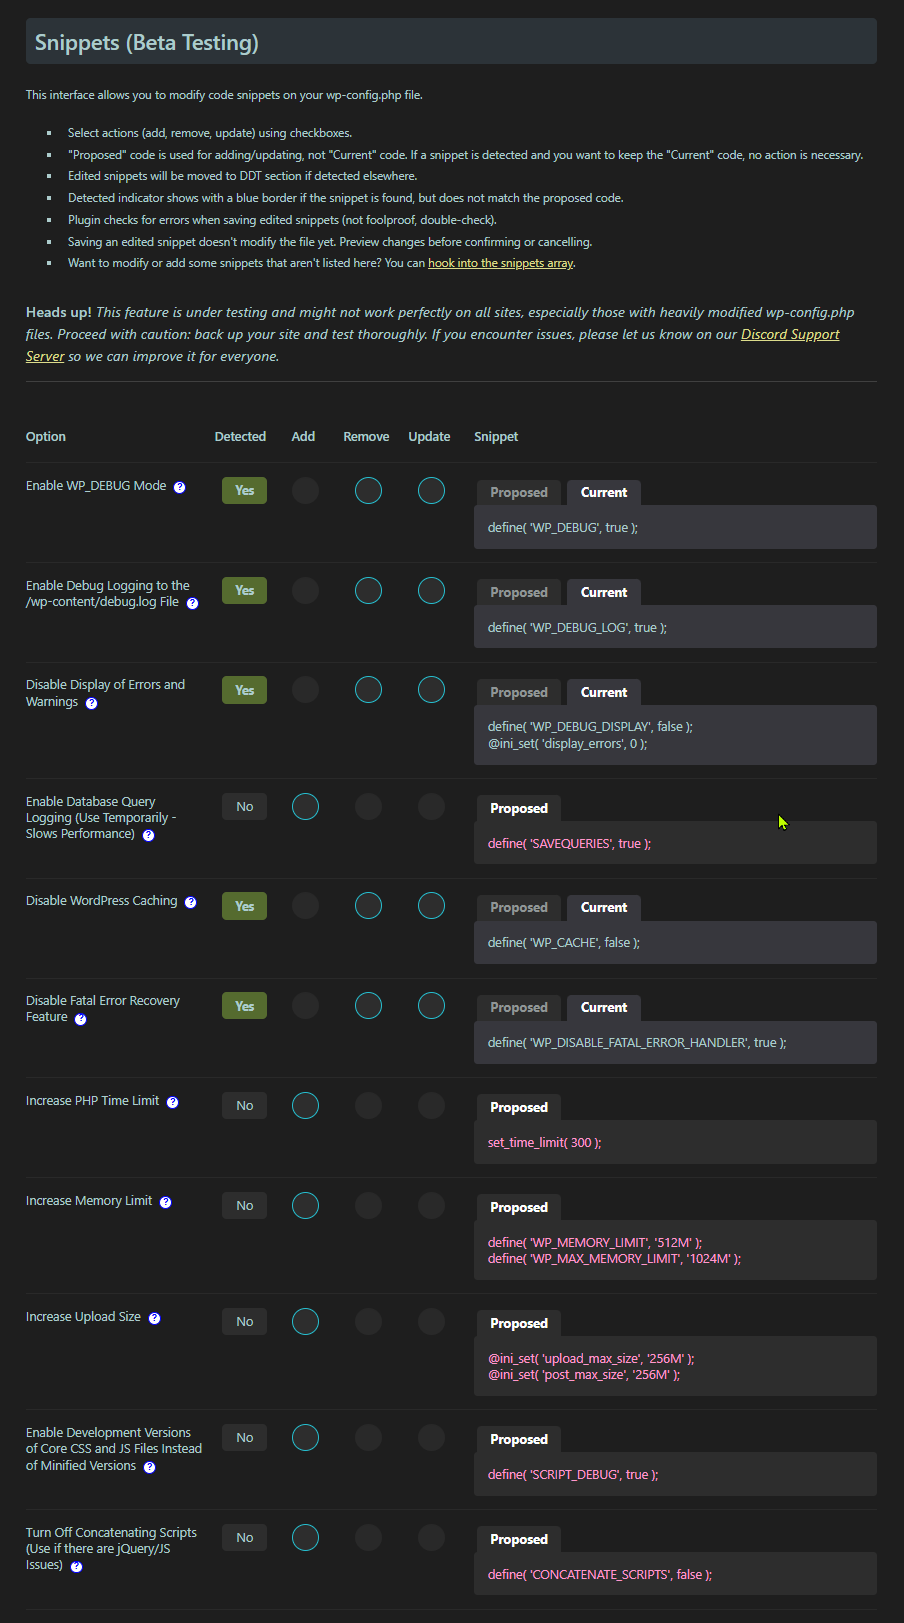
Task: Select Current tab for WP_DEBUG snippet
Action: click(x=604, y=492)
